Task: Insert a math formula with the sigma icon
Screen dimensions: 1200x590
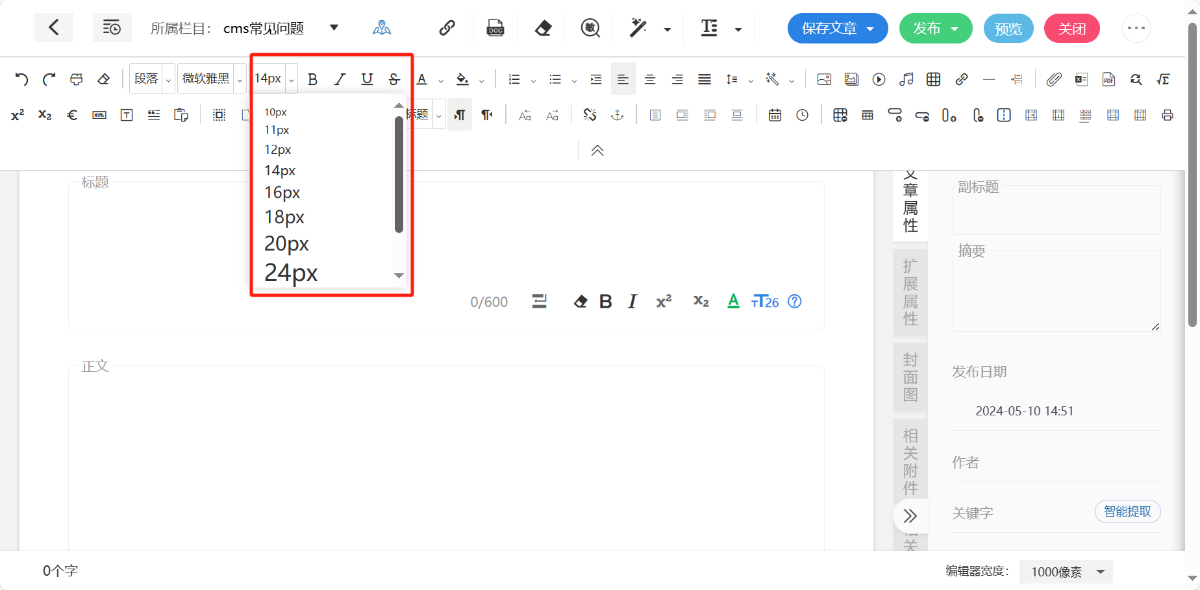Action: 1163,79
